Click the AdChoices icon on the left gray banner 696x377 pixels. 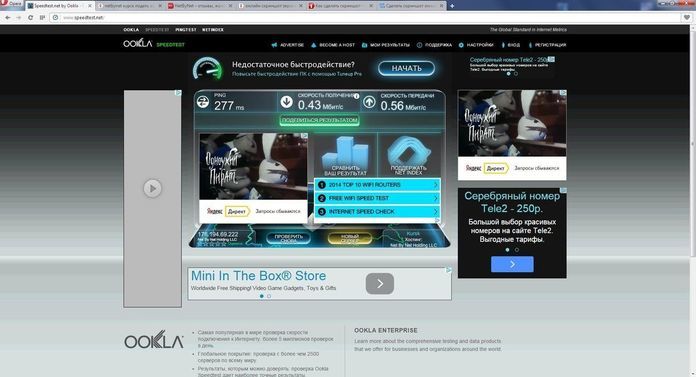tap(178, 93)
